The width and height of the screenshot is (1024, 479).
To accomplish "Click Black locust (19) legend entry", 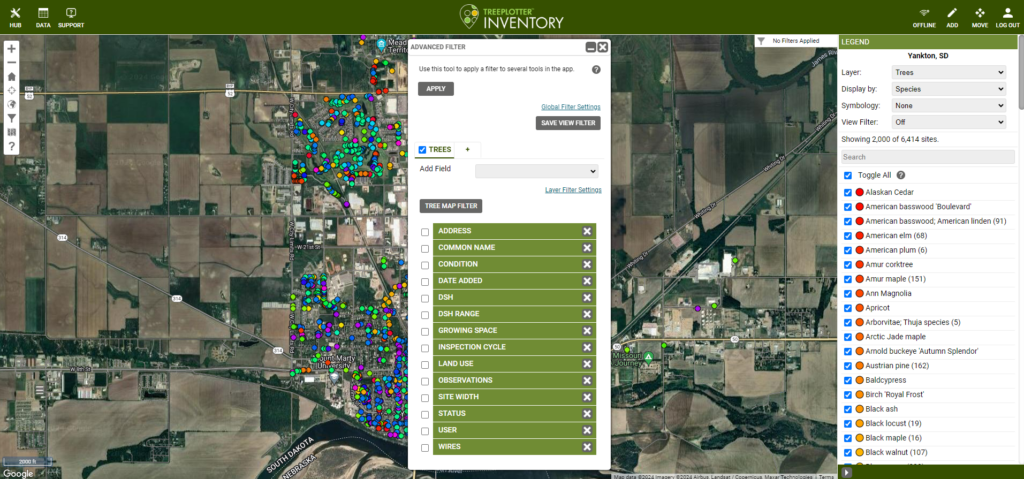I will (x=893, y=423).
